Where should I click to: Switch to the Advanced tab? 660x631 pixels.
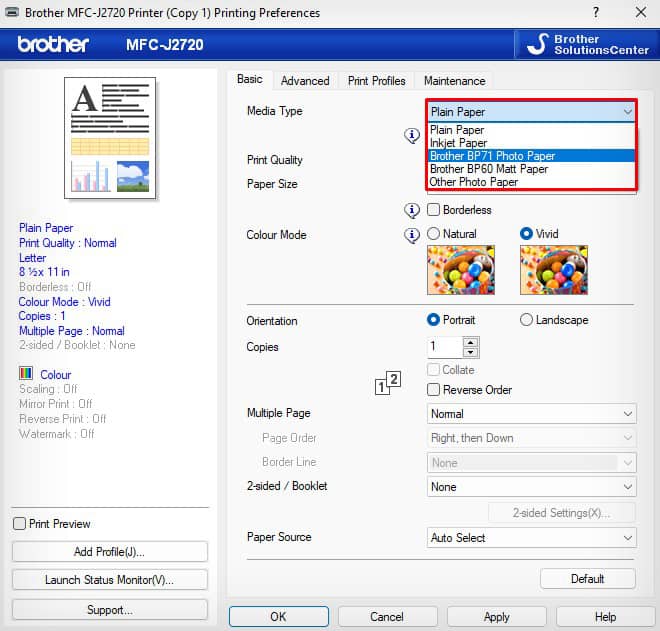pyautogui.click(x=305, y=80)
